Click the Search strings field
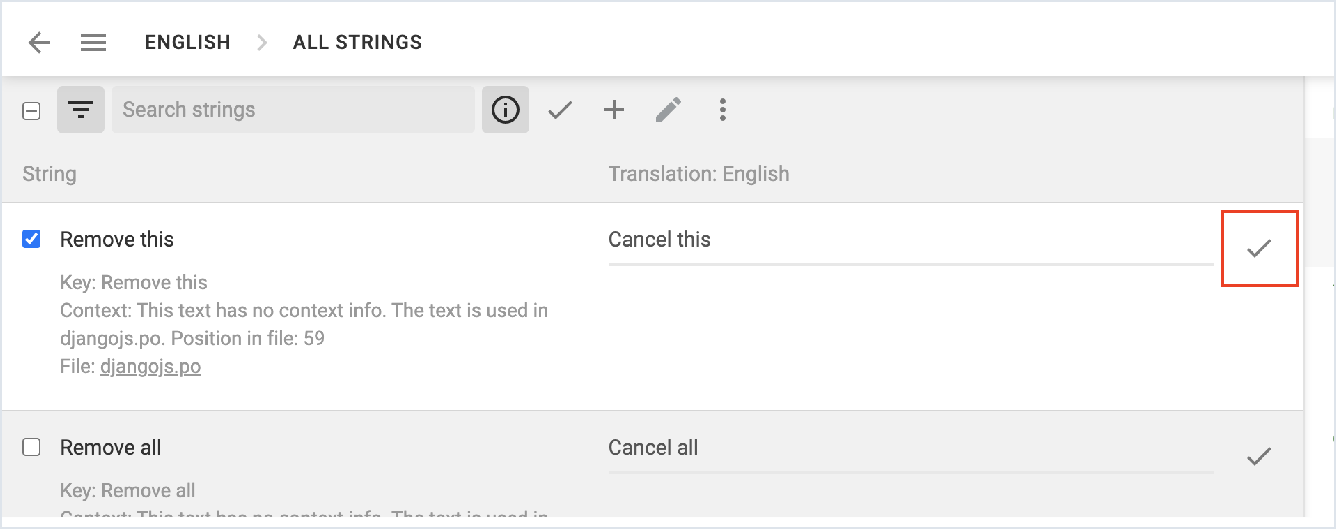The image size is (1336, 529). [x=292, y=110]
